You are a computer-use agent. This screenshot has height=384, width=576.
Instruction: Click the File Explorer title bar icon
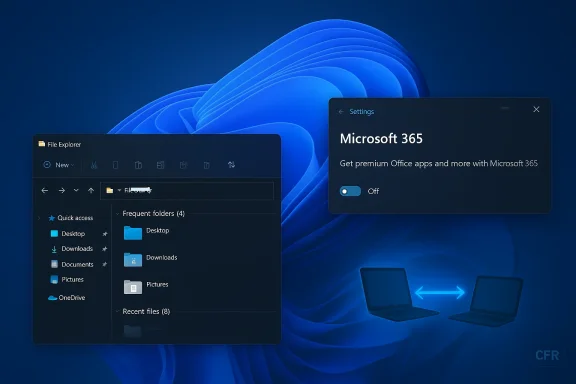click(42, 144)
